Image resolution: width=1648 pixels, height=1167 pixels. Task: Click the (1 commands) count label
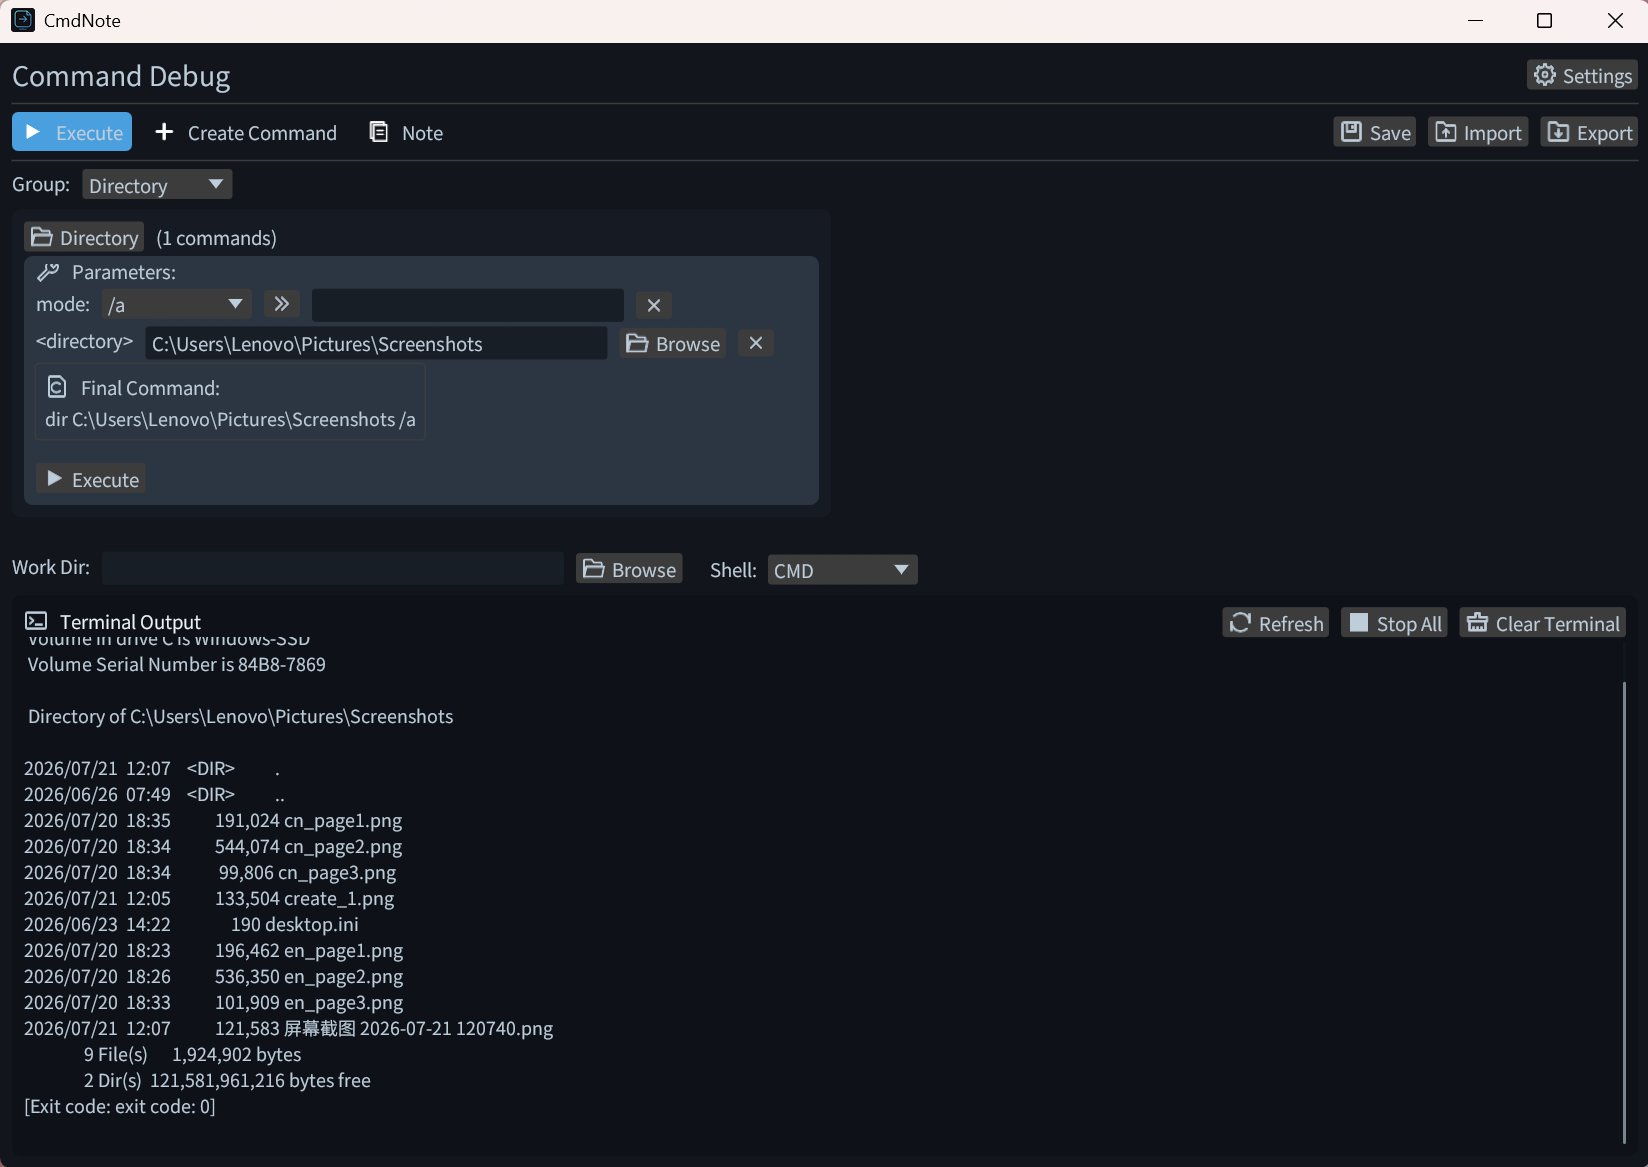(216, 238)
